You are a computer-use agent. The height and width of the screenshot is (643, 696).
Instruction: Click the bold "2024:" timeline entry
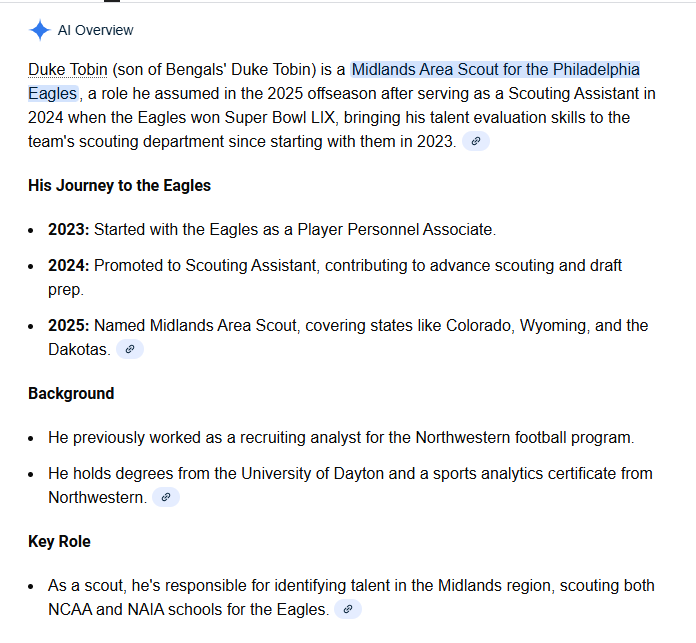(68, 266)
